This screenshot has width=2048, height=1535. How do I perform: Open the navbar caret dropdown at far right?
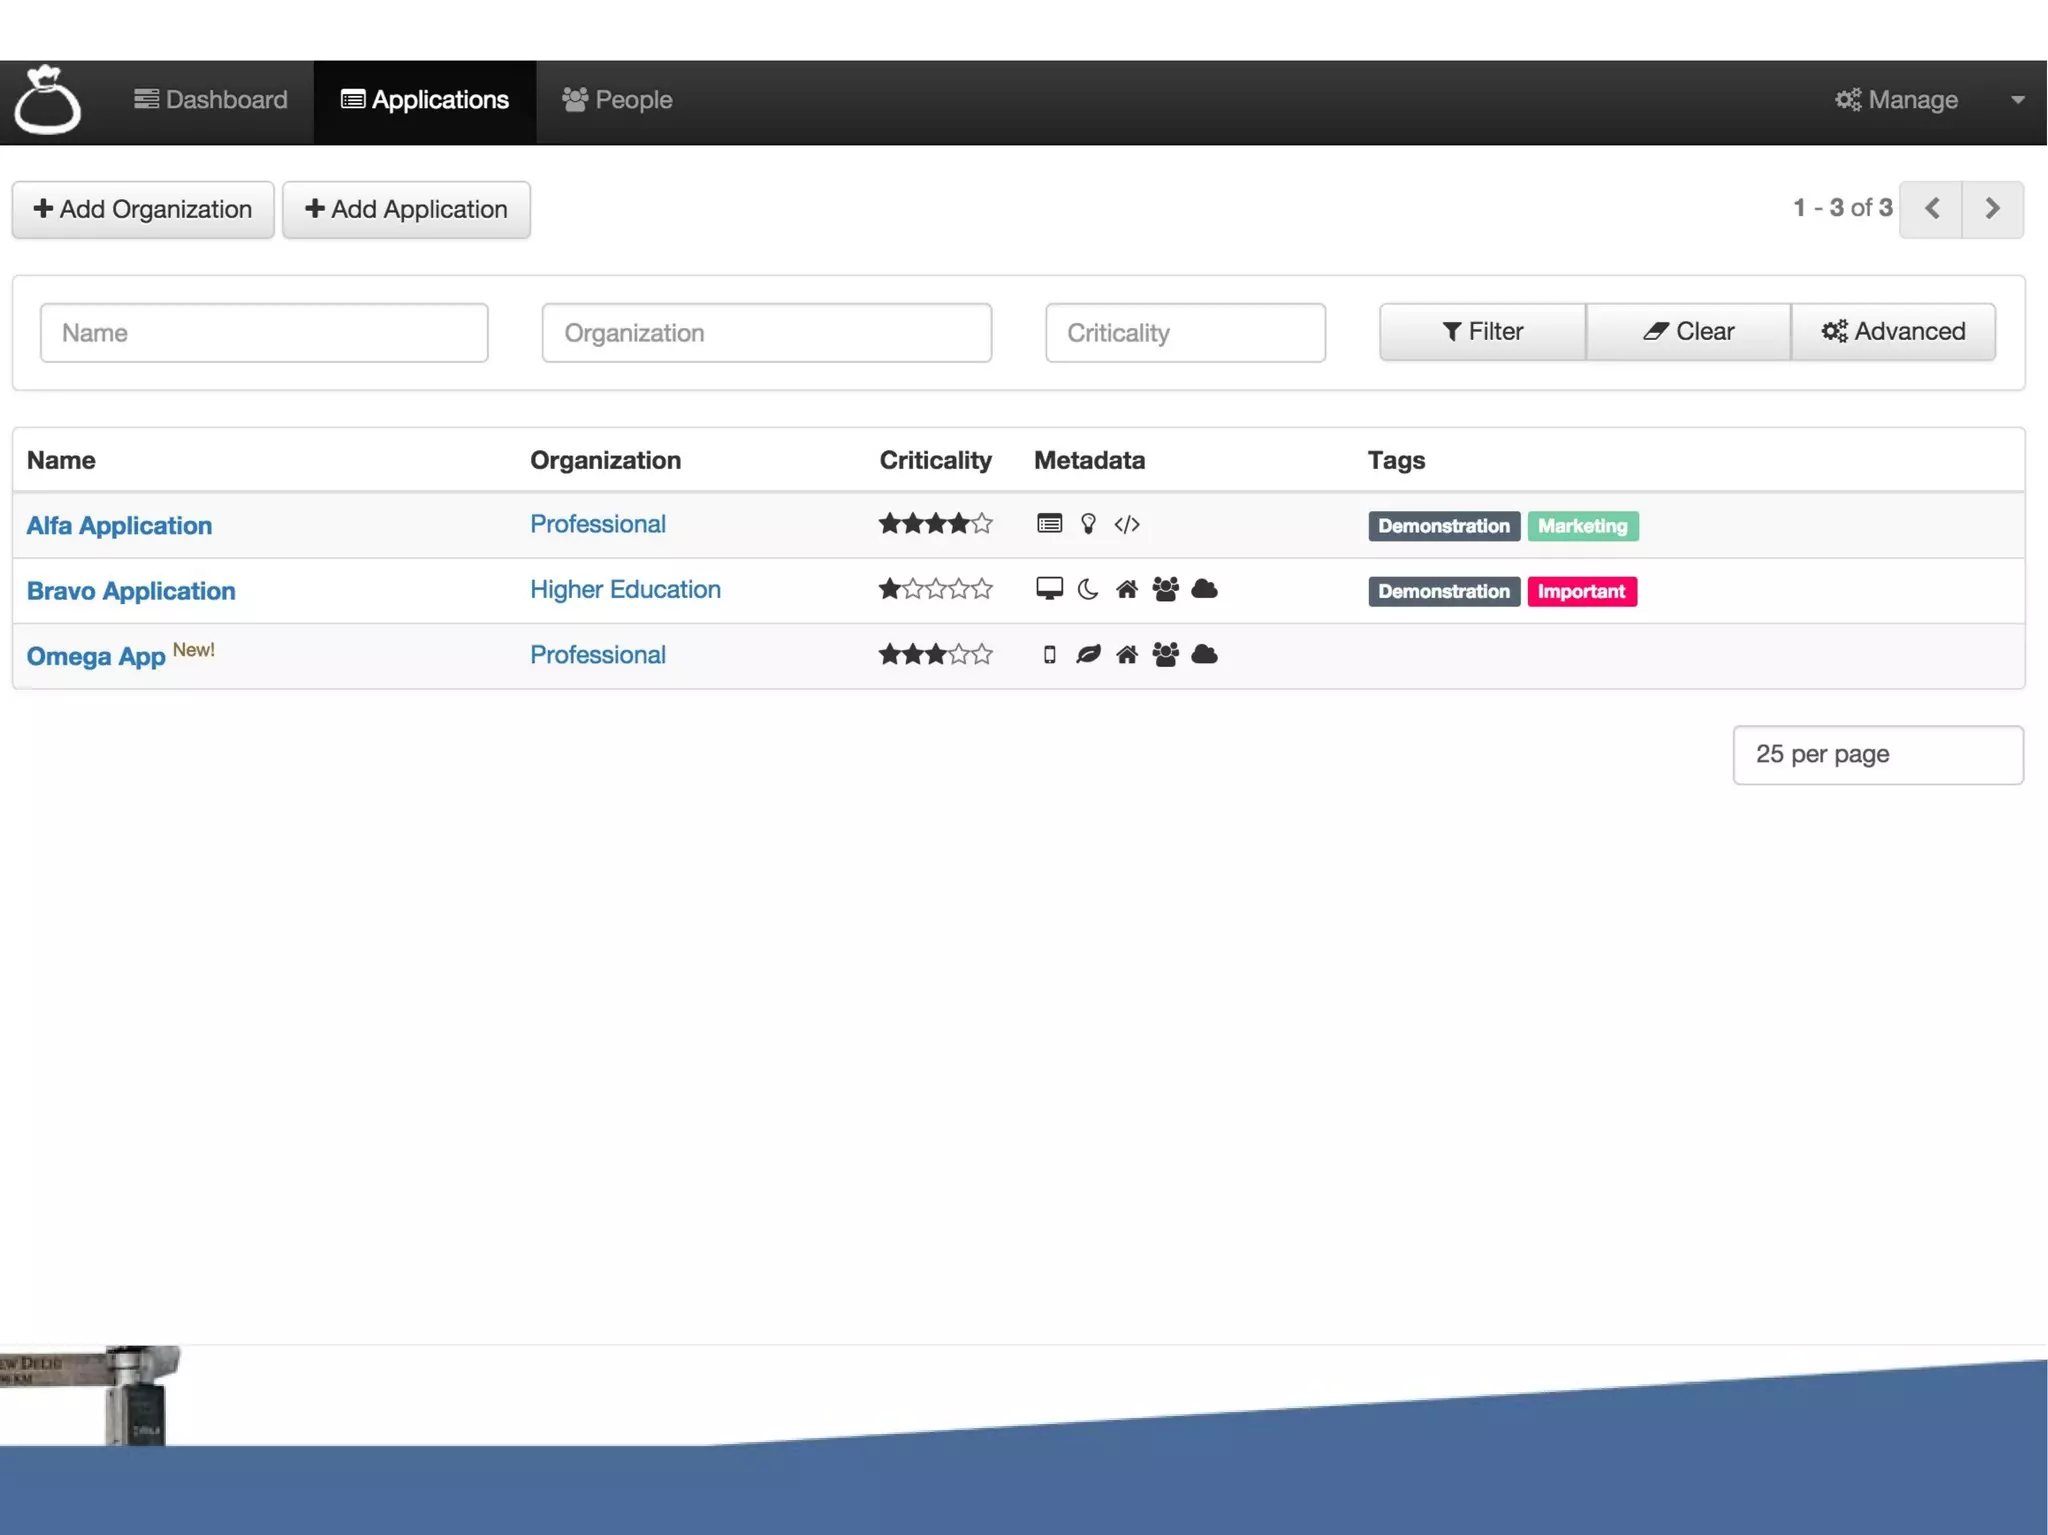(x=2017, y=100)
